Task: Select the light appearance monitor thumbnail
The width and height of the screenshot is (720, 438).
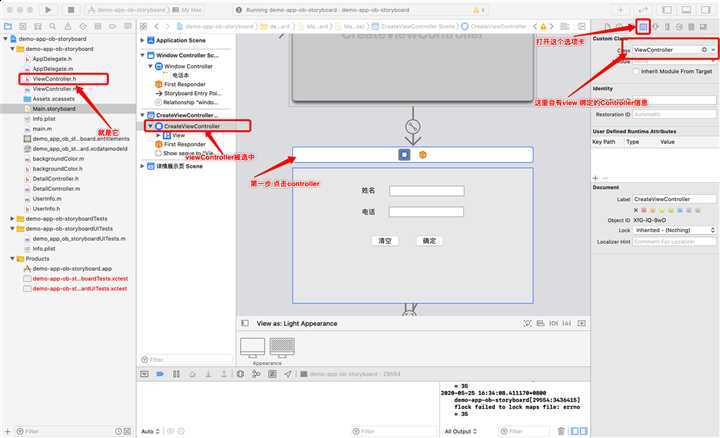Action: (253, 348)
